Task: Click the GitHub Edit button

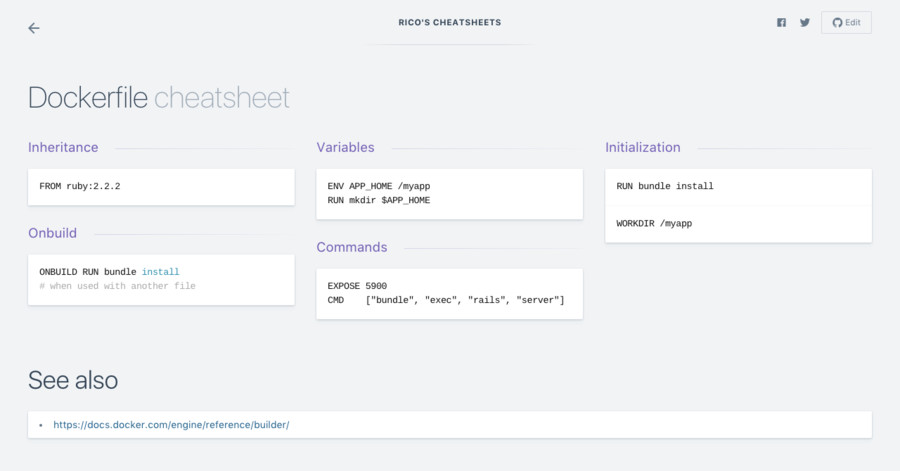Action: 846,22
